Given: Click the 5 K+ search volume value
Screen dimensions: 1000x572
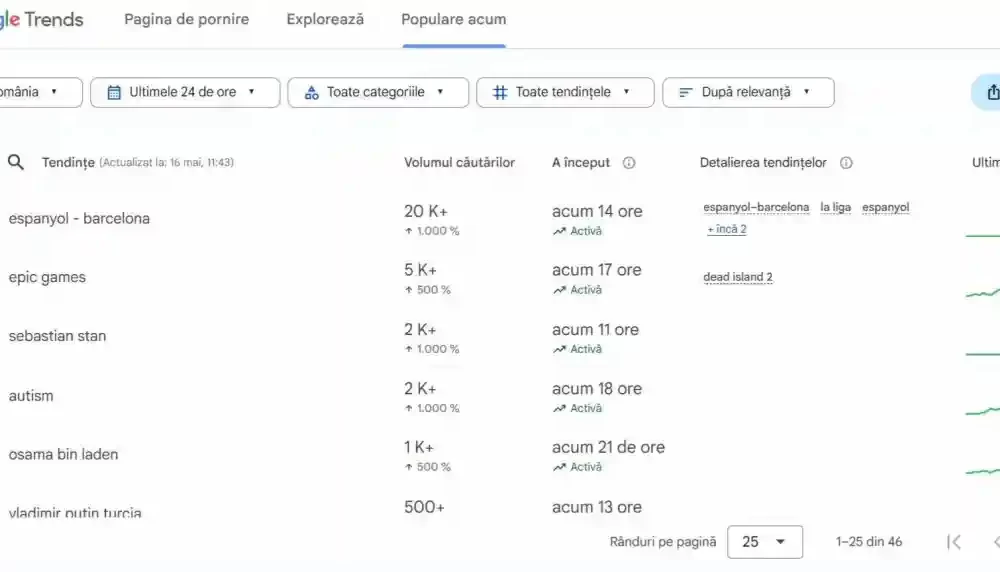Looking at the screenshot, I should pyautogui.click(x=420, y=270).
